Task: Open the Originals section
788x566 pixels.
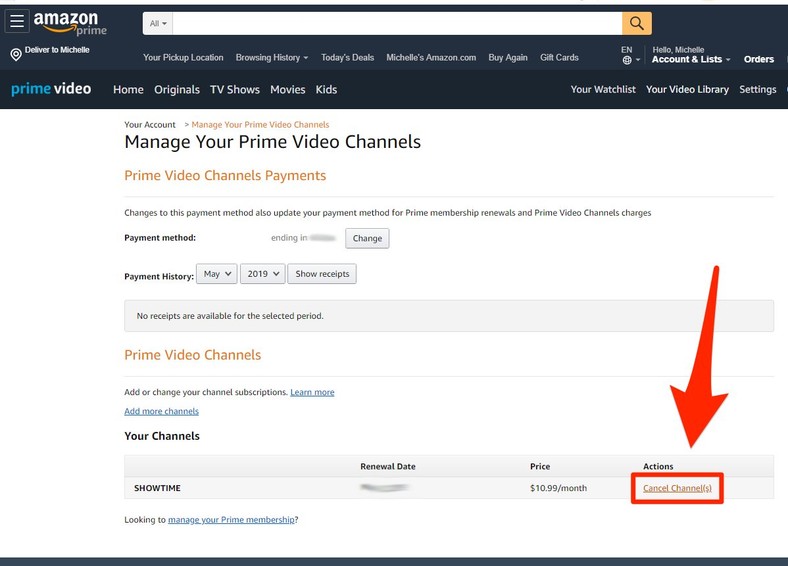Action: tap(177, 89)
